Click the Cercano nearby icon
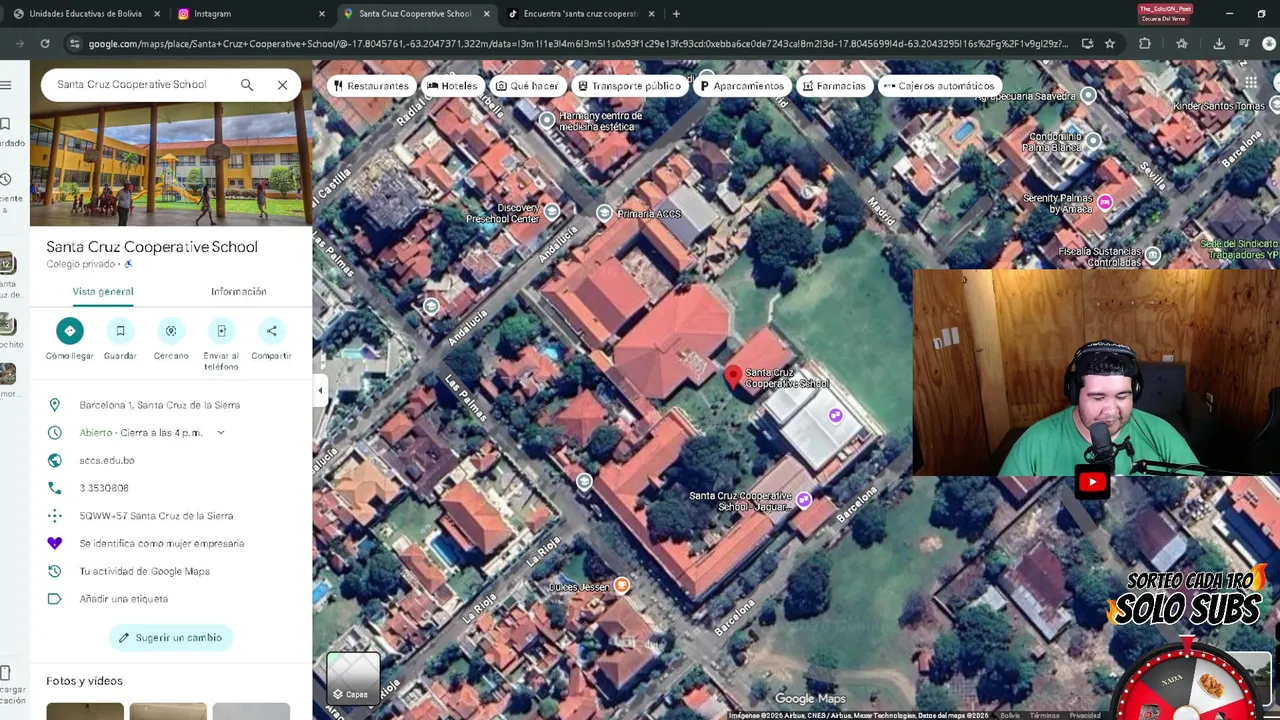The height and width of the screenshot is (720, 1280). click(171, 331)
